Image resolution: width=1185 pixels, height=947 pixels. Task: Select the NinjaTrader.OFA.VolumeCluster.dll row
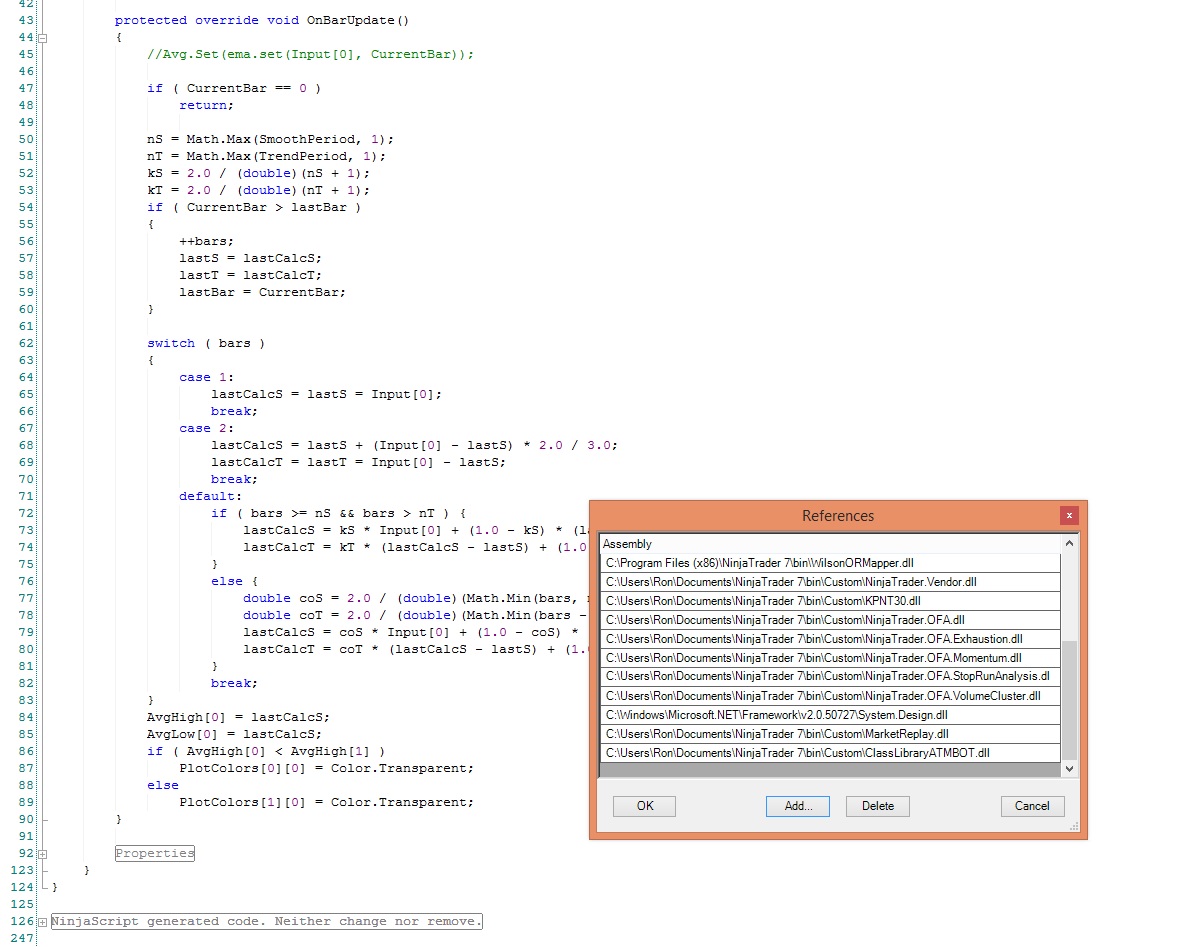(x=829, y=696)
